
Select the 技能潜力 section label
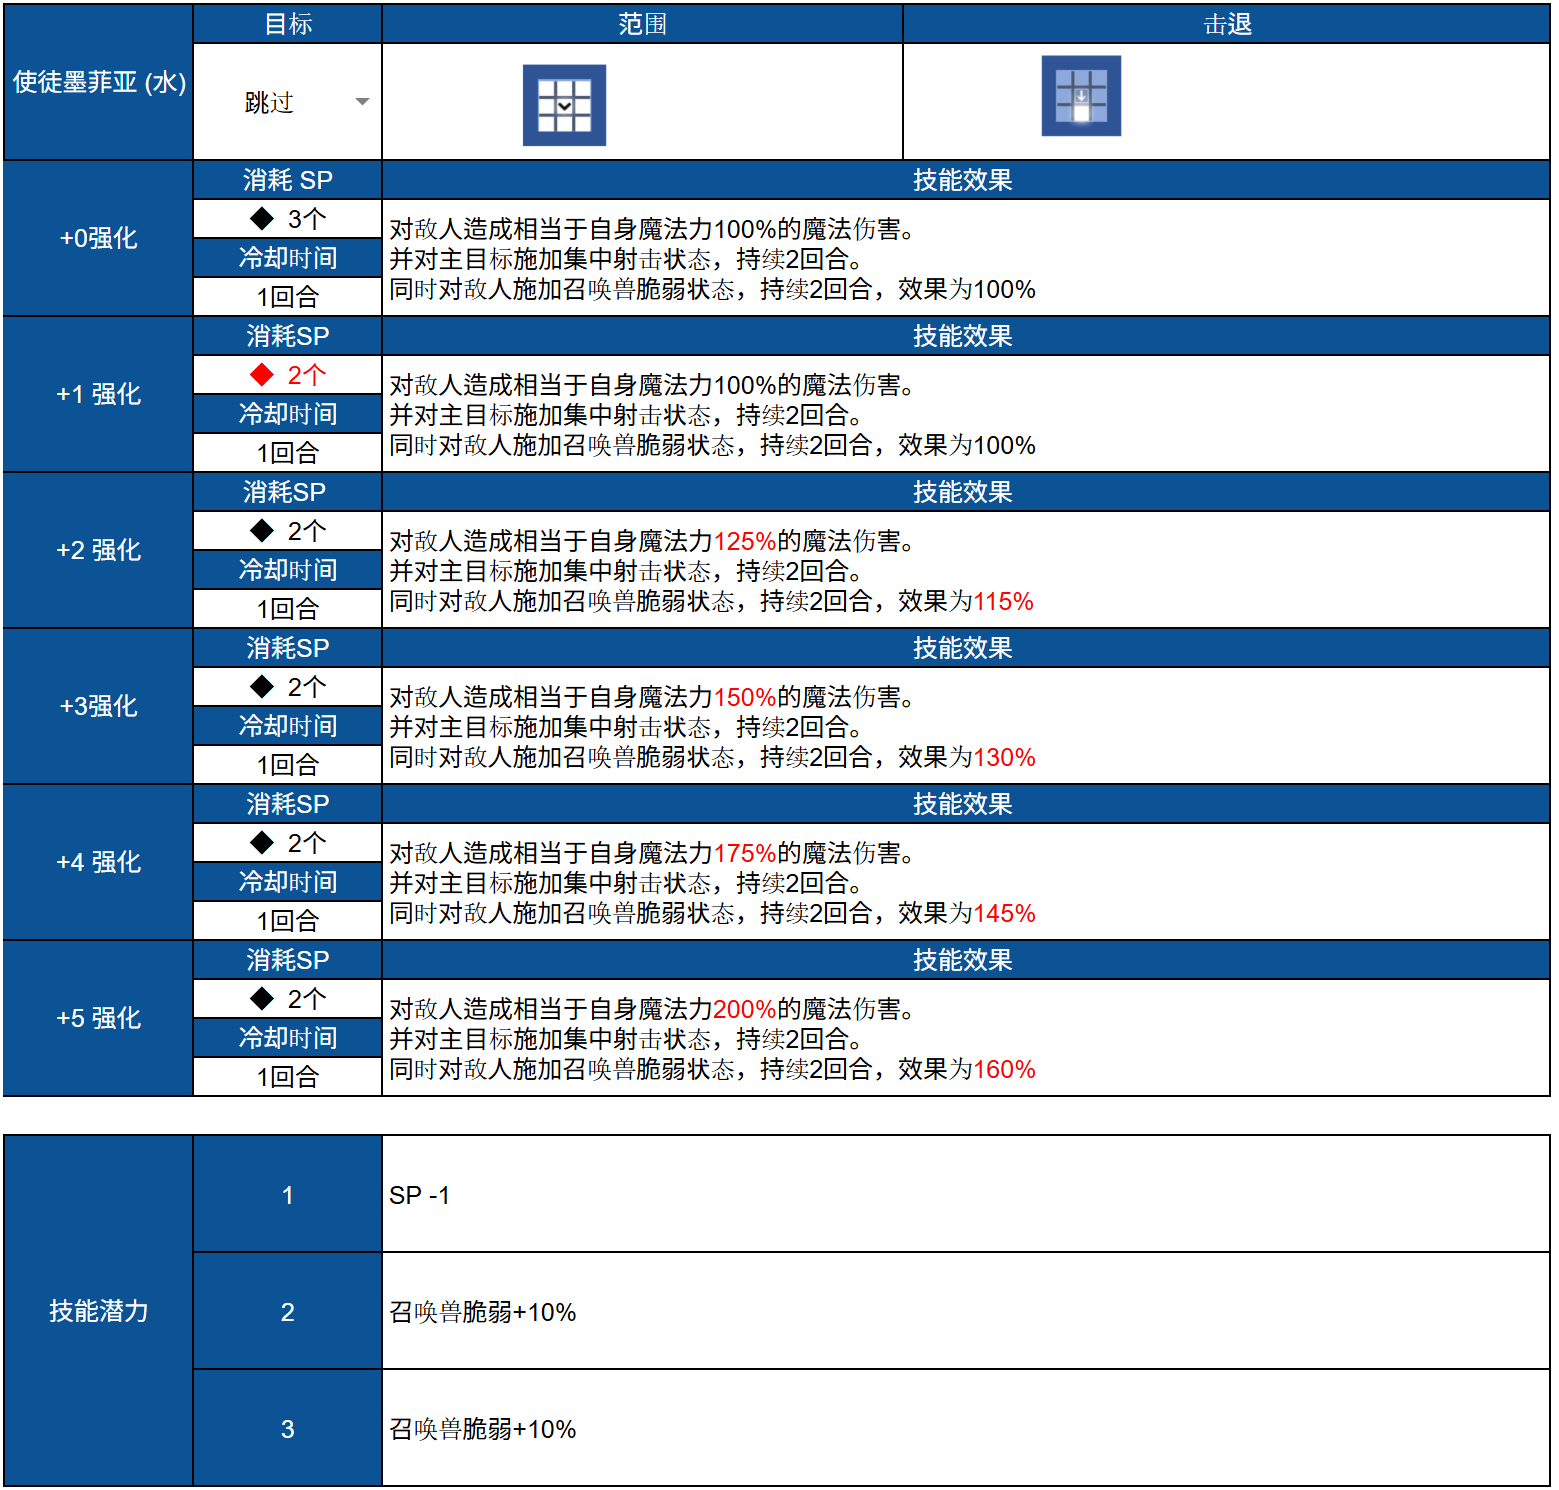click(x=98, y=1311)
